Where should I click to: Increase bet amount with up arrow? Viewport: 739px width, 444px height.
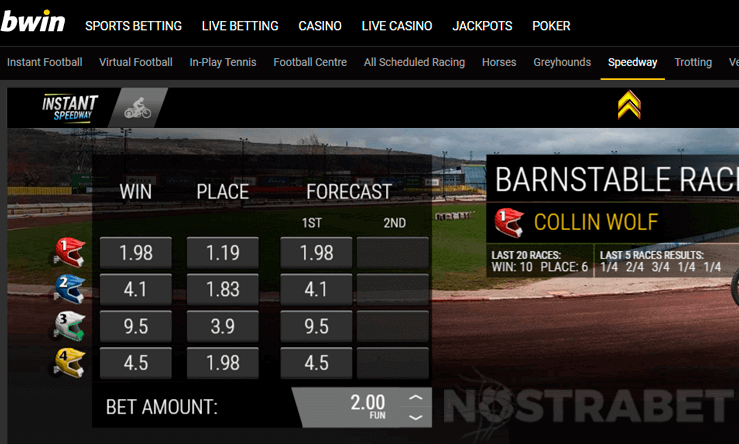[415, 398]
